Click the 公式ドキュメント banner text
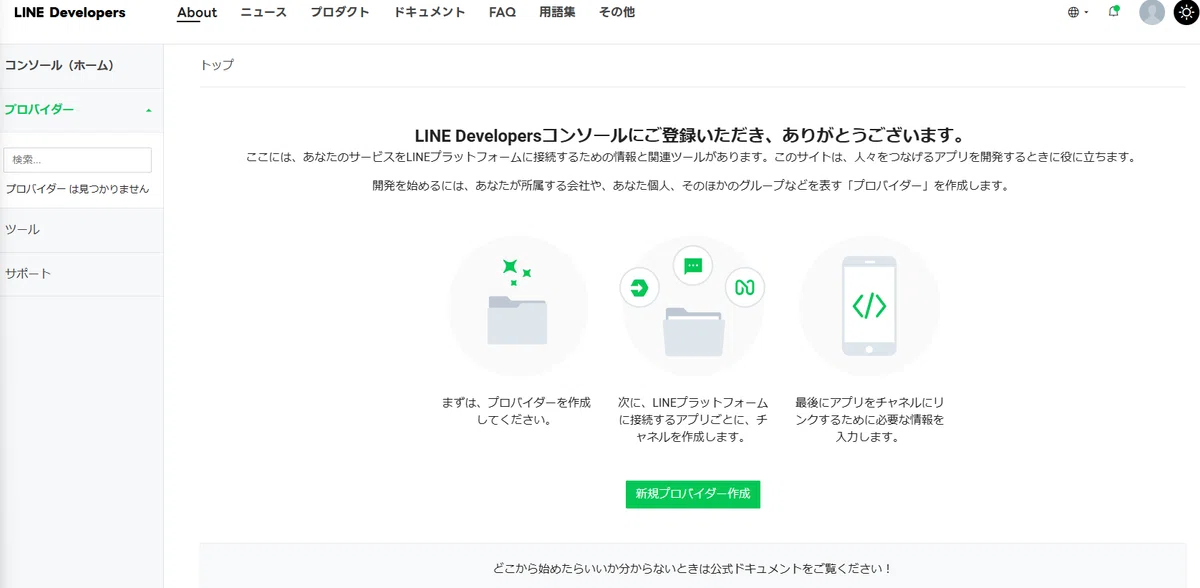This screenshot has width=1200, height=588. pos(692,569)
